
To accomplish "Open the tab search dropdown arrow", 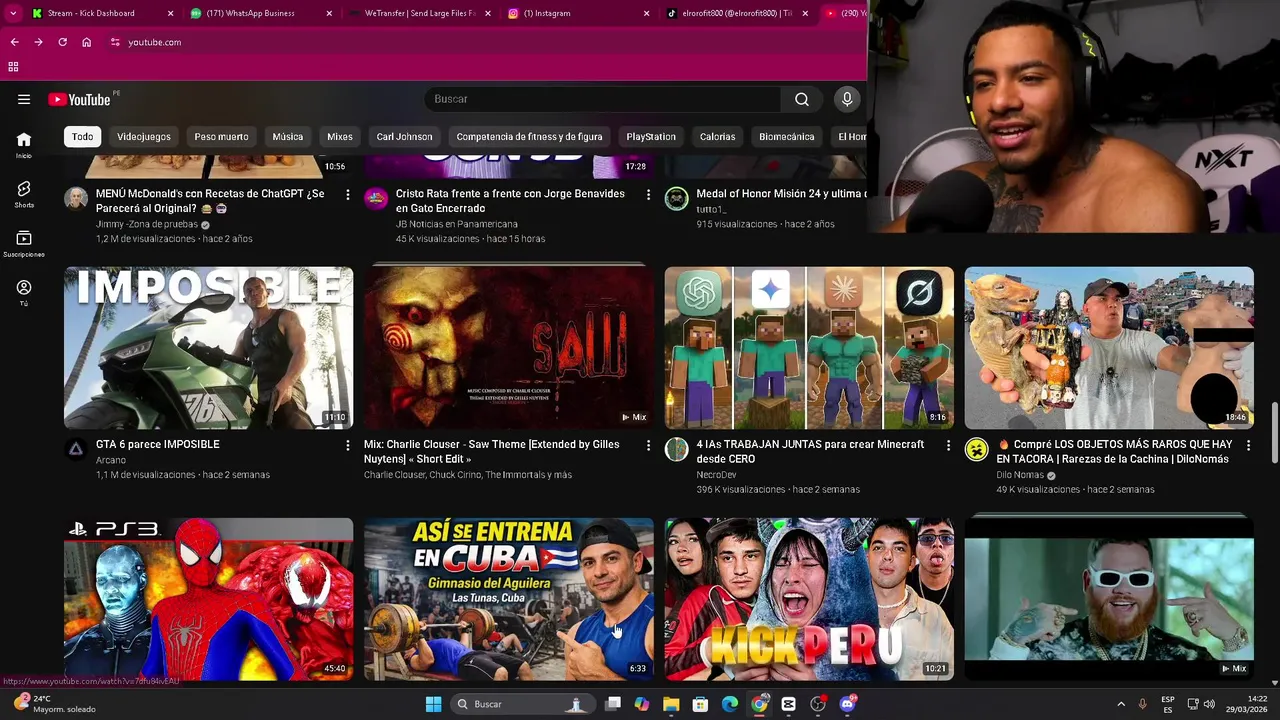I will point(13,13).
